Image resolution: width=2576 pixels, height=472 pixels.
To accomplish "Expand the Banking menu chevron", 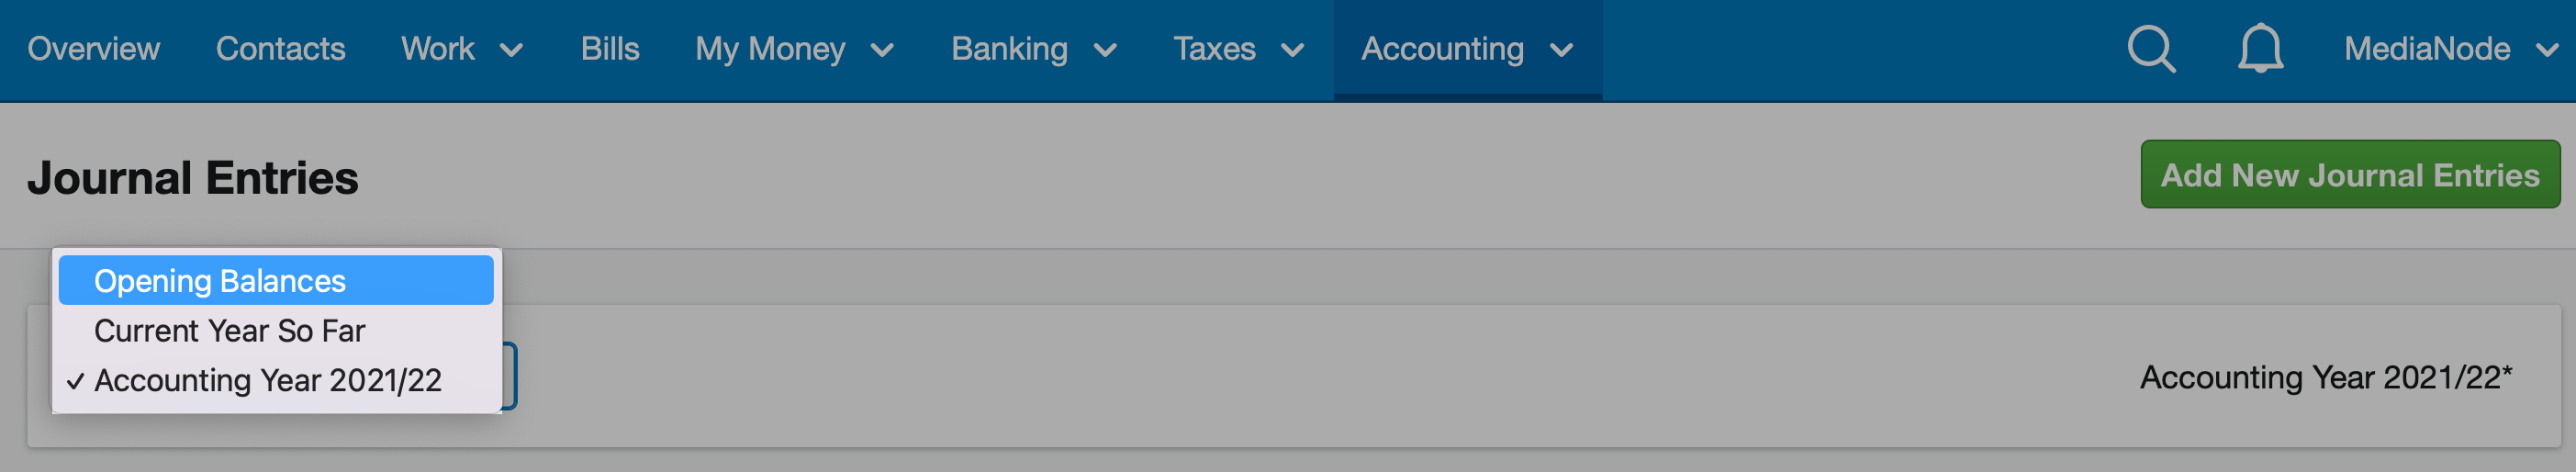I will point(1105,50).
